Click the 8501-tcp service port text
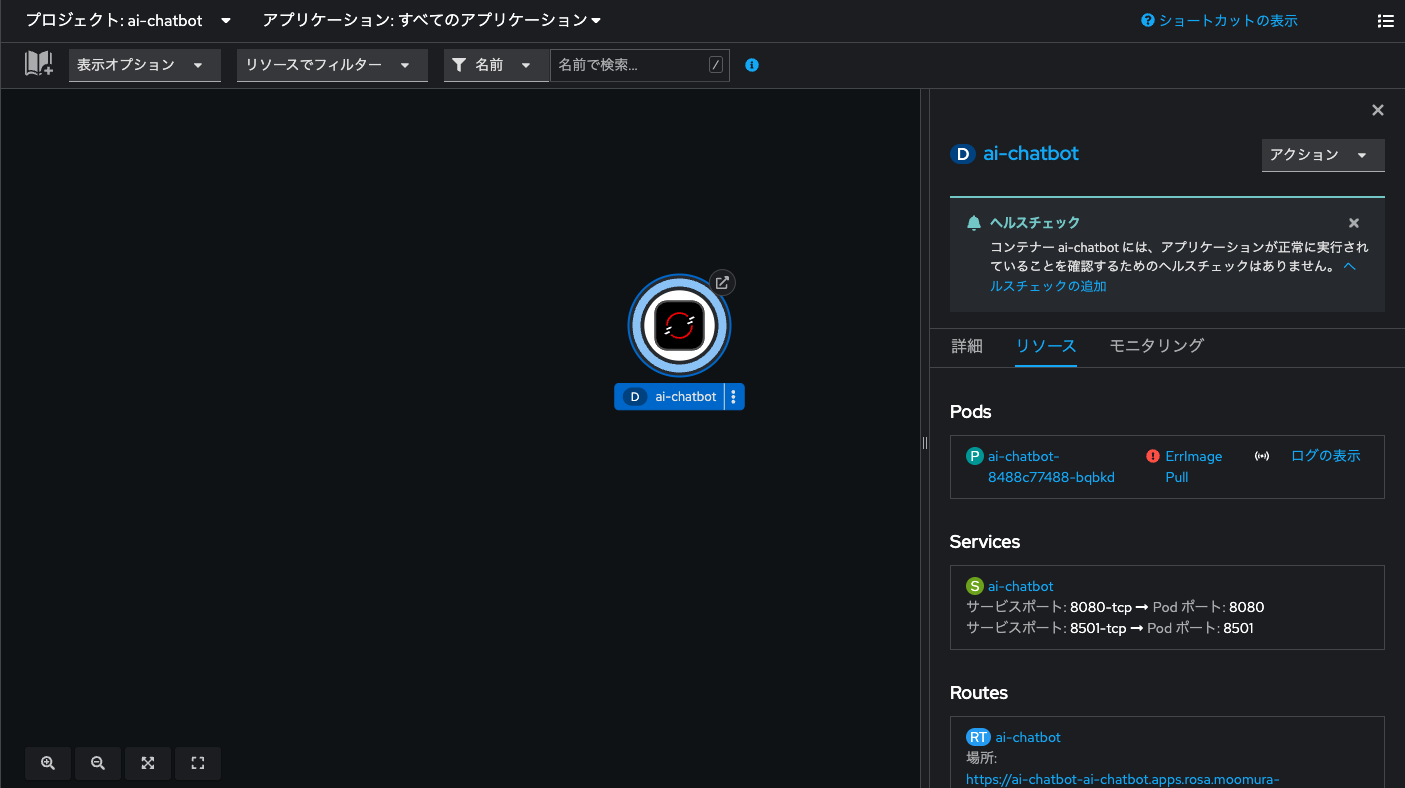The height and width of the screenshot is (788, 1405). [1098, 628]
